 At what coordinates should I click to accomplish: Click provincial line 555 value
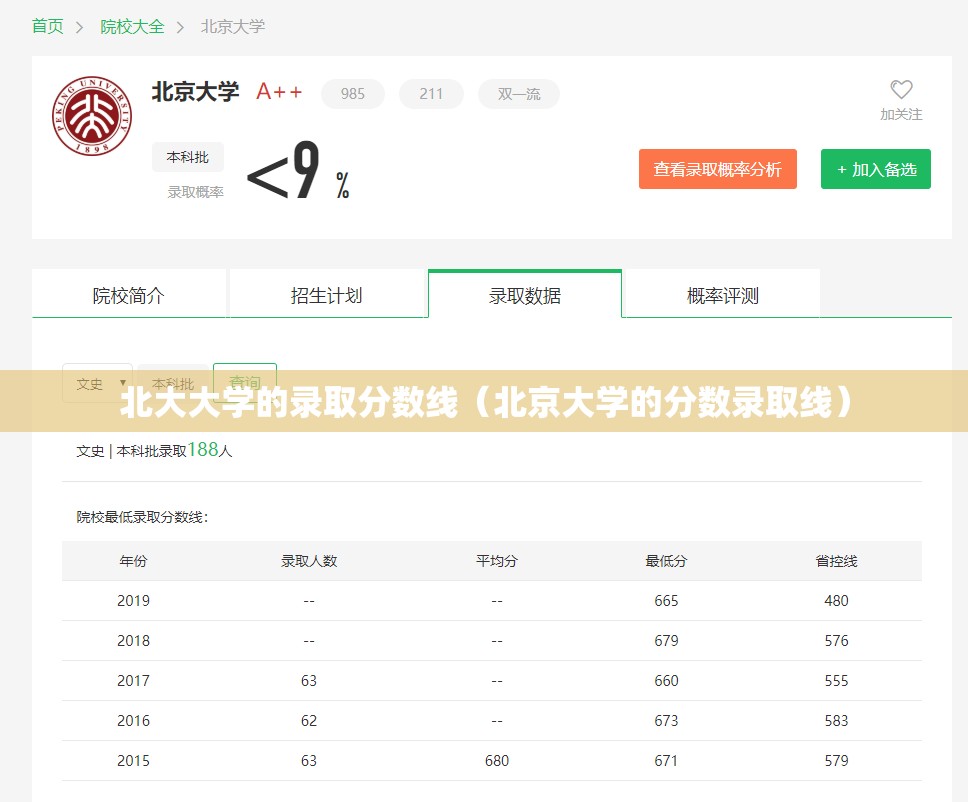pos(837,681)
